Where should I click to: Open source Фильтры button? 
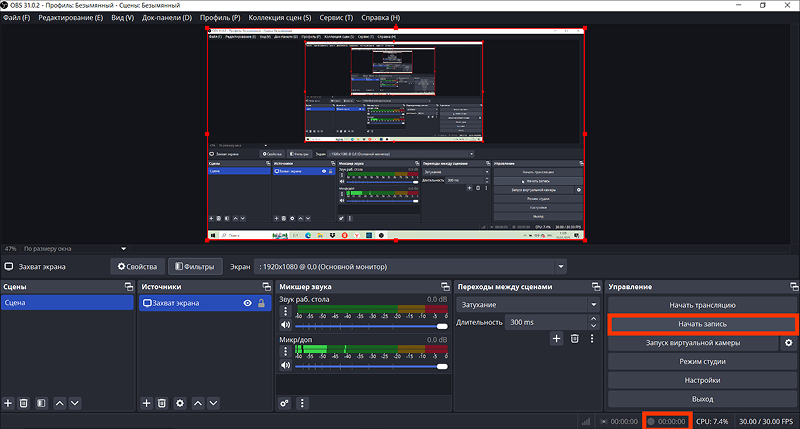pos(195,266)
